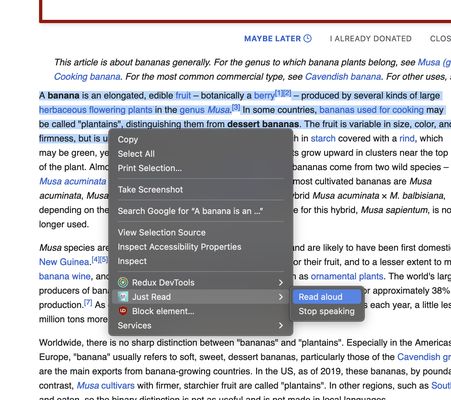451x400 pixels.
Task: Open the Redux DevTools menu item
Action: [x=201, y=283]
